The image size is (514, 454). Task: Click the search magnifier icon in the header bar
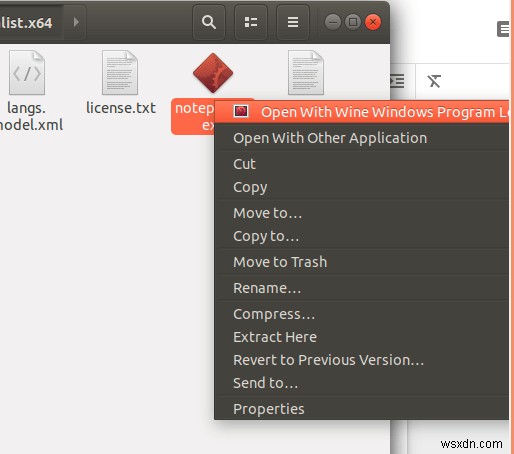209,22
